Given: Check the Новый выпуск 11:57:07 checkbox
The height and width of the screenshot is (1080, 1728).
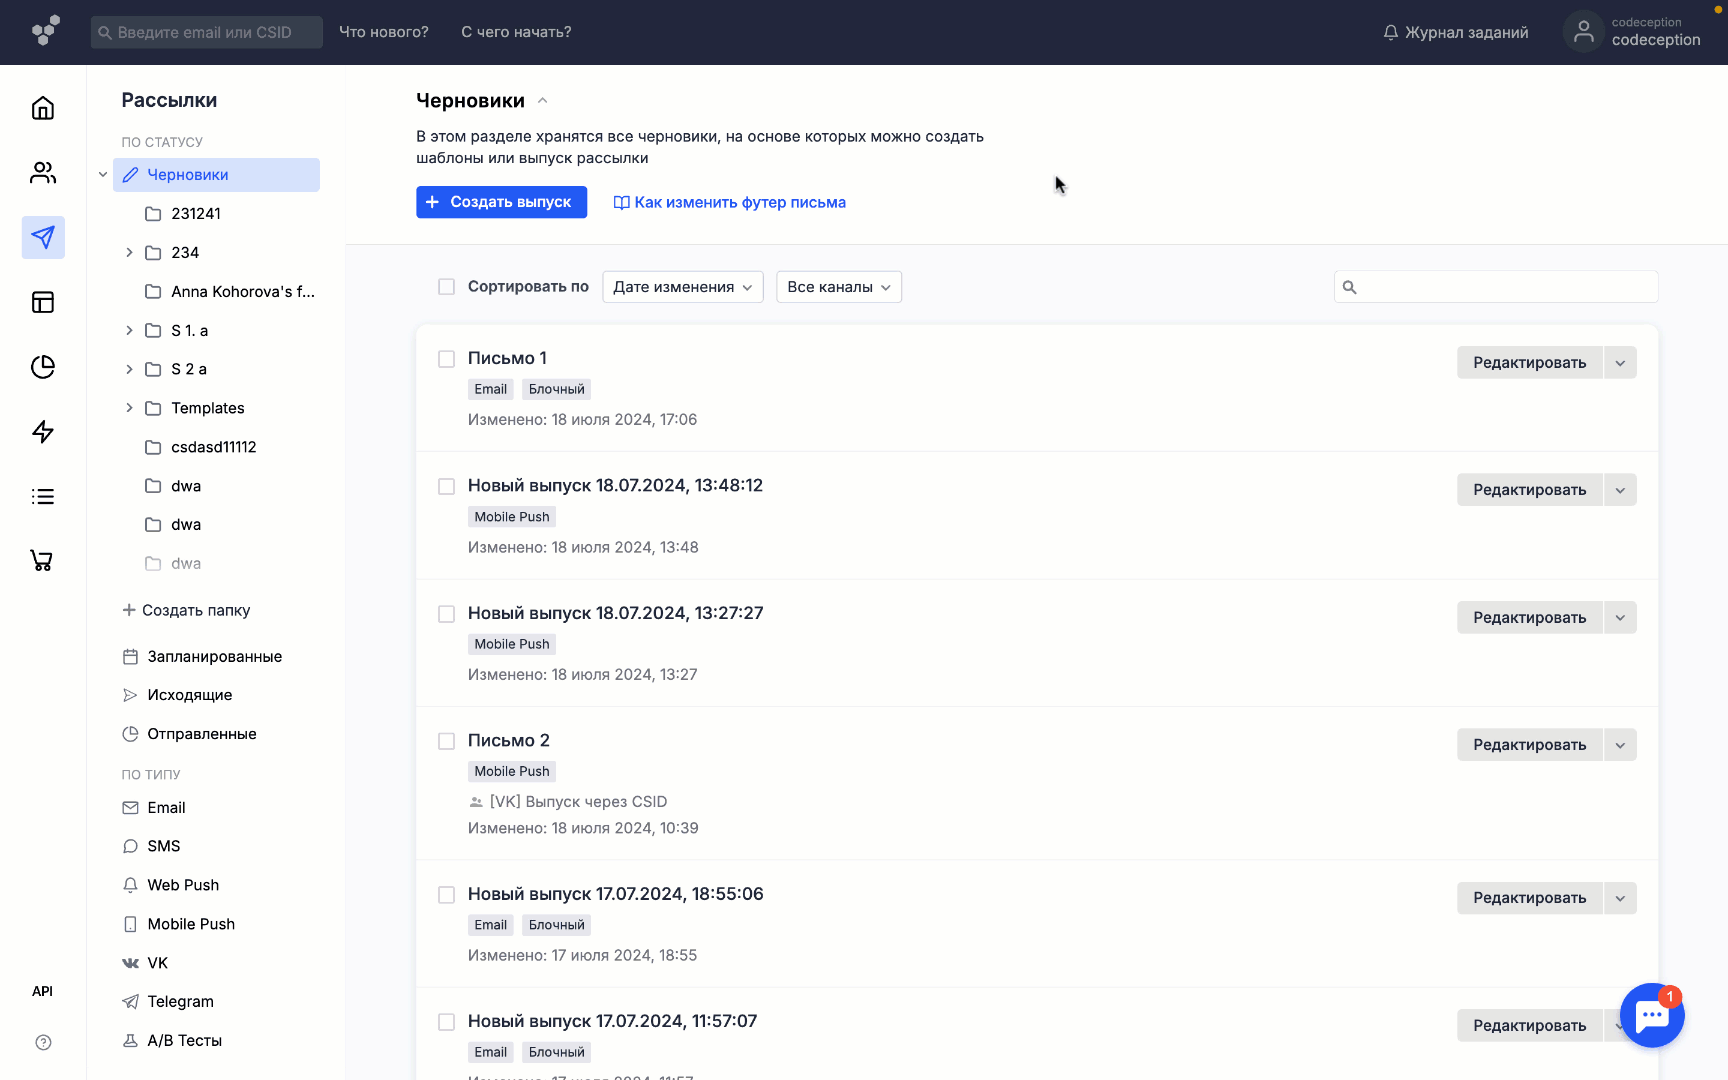Looking at the screenshot, I should tap(446, 1022).
